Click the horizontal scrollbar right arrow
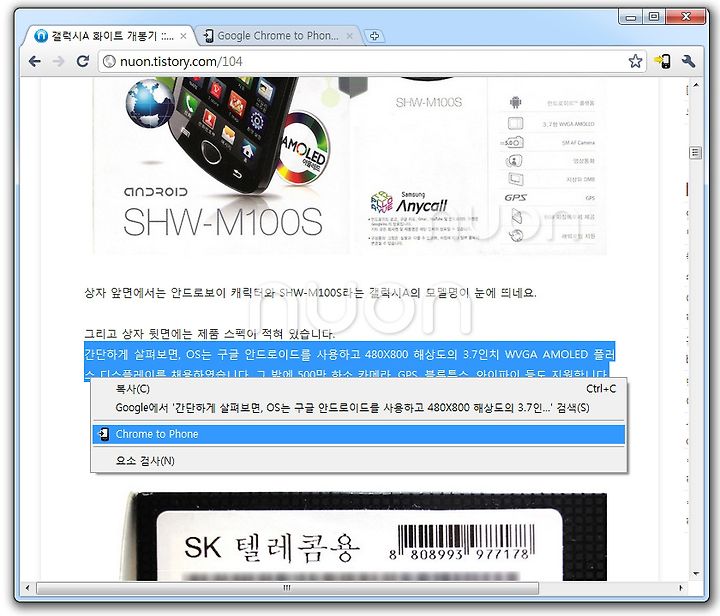 pyautogui.click(x=681, y=588)
